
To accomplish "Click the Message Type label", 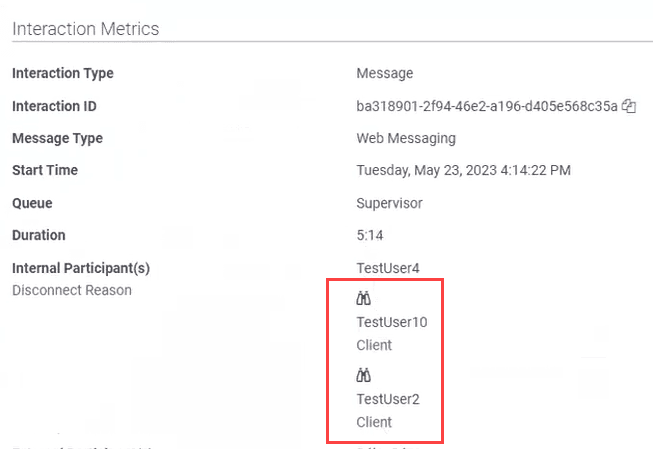I will coord(57,138).
